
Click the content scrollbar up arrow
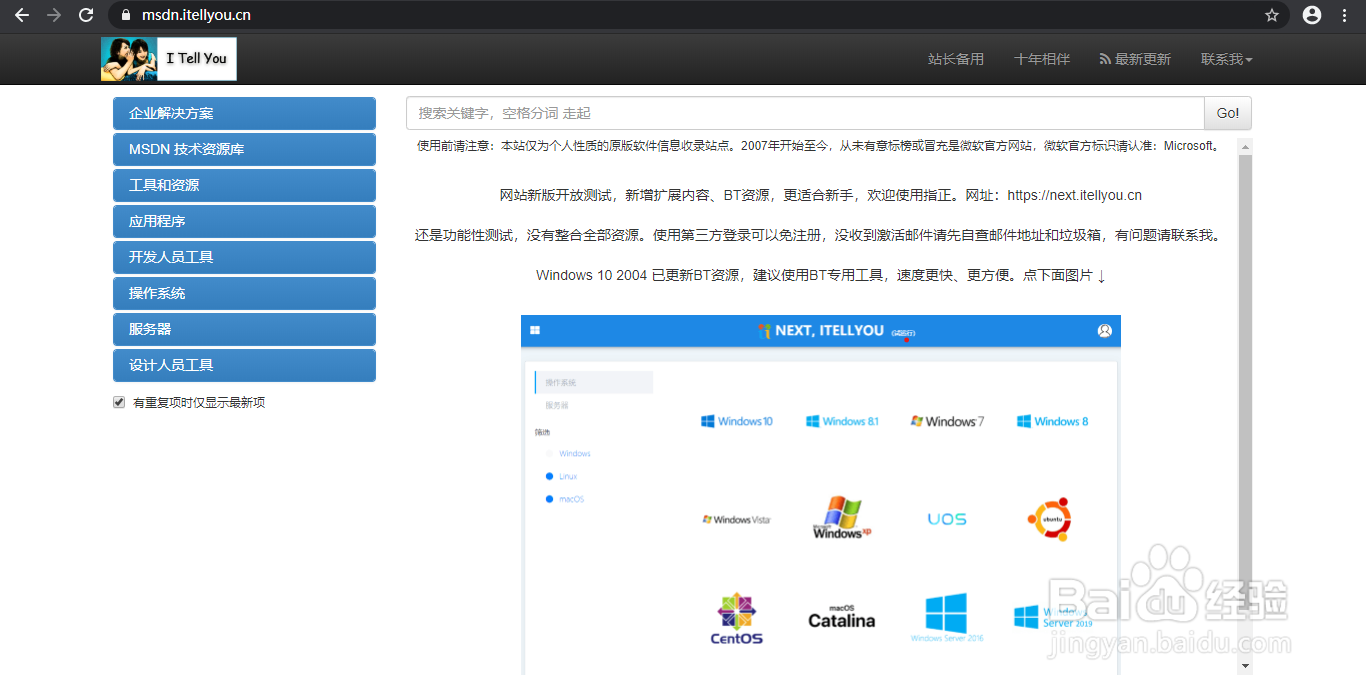click(x=1245, y=146)
